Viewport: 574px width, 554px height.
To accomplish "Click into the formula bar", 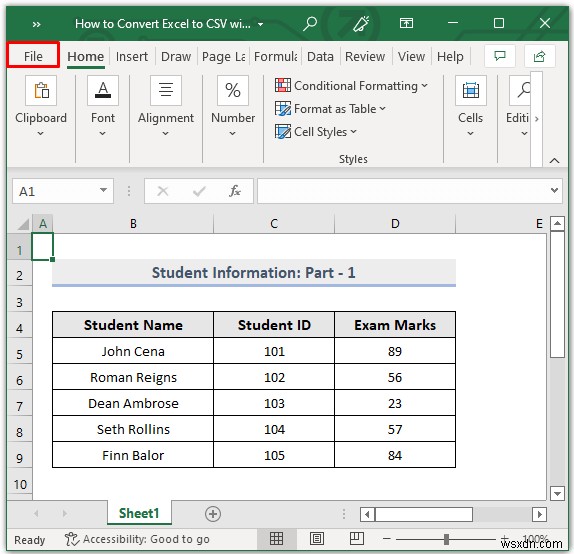I will (x=403, y=191).
